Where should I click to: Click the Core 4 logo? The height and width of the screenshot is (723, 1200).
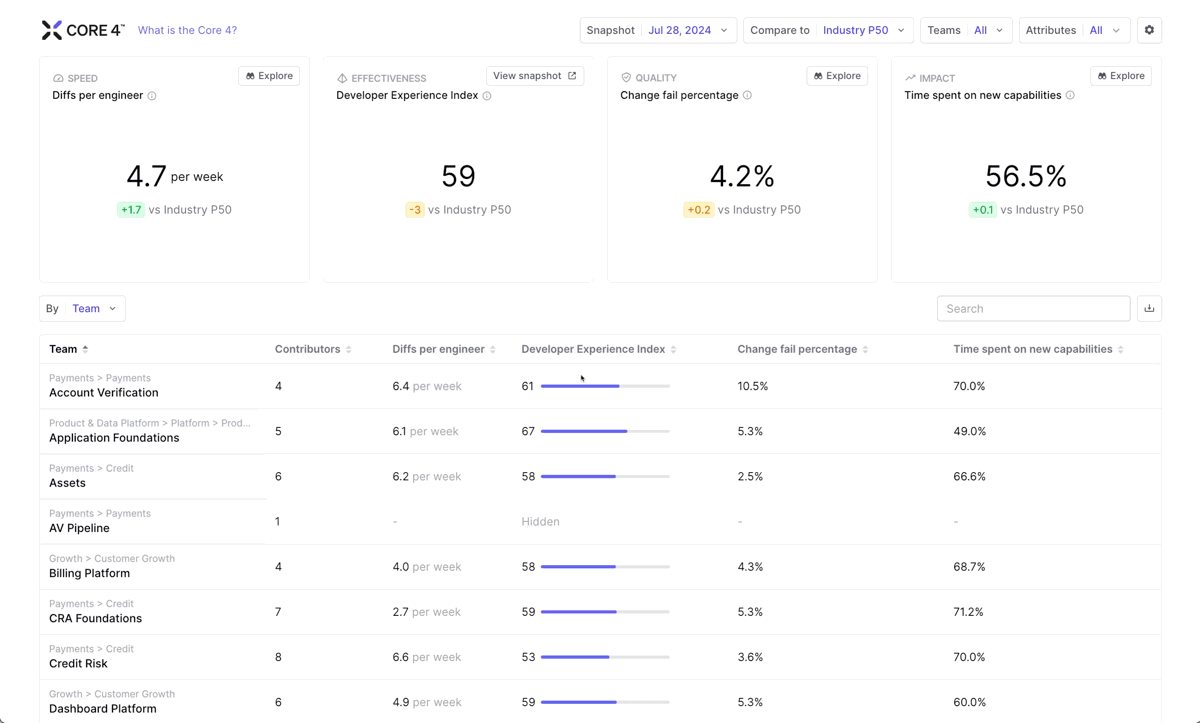coord(82,30)
